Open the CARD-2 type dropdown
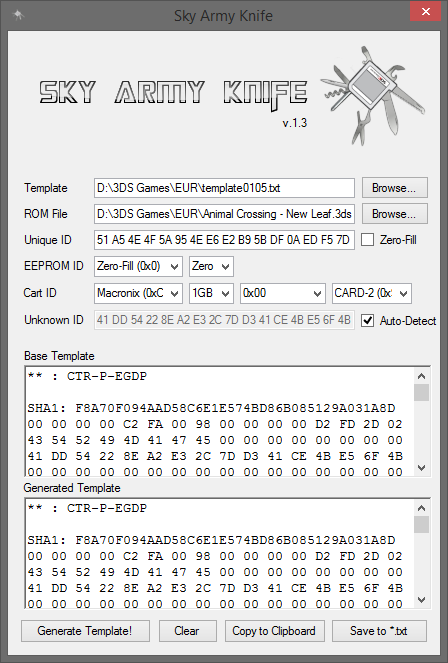448x663 pixels. tap(372, 293)
